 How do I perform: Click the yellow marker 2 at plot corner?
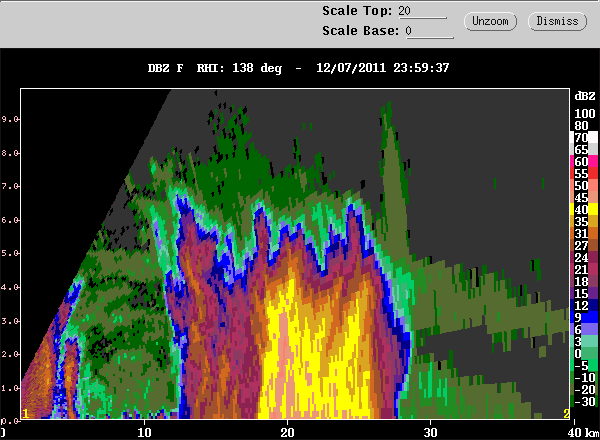click(566, 414)
